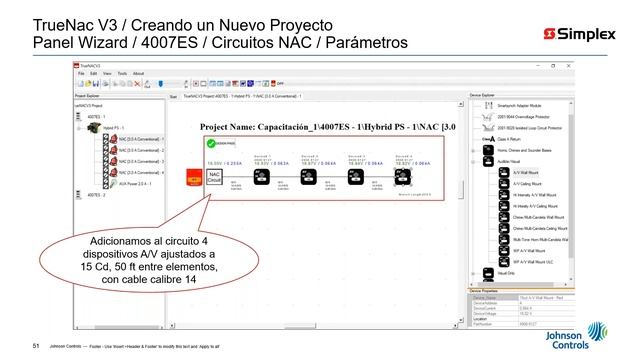Select the TrueNACV3 Project 4007ES NAC tab
The height and width of the screenshot is (360, 640).
[x=242, y=96]
